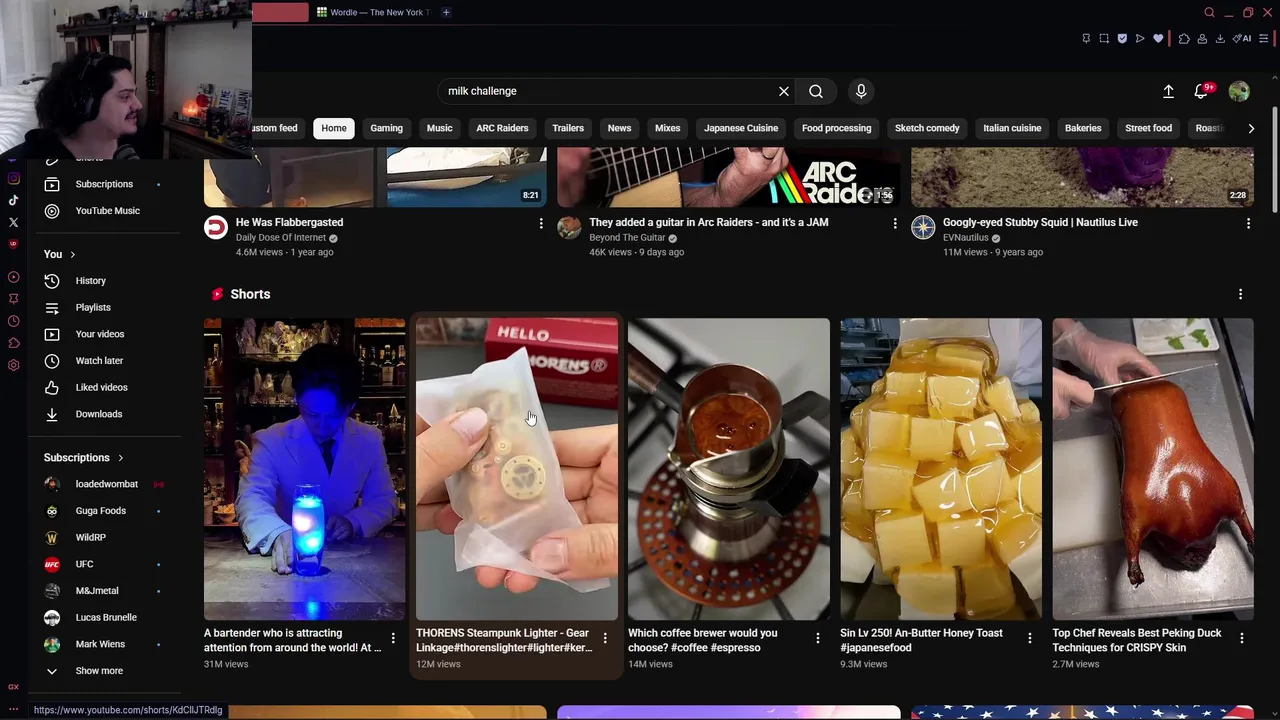Select the Gaming filter chip
Image resolution: width=1280 pixels, height=720 pixels.
click(x=386, y=128)
